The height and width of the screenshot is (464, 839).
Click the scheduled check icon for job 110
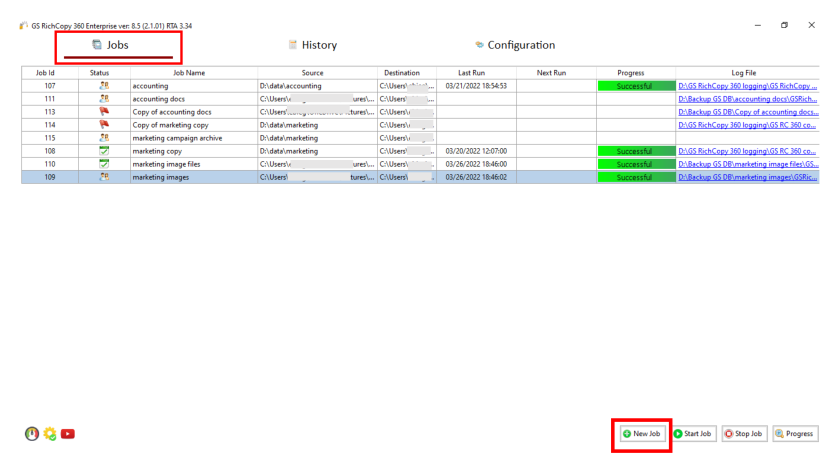tap(104, 164)
